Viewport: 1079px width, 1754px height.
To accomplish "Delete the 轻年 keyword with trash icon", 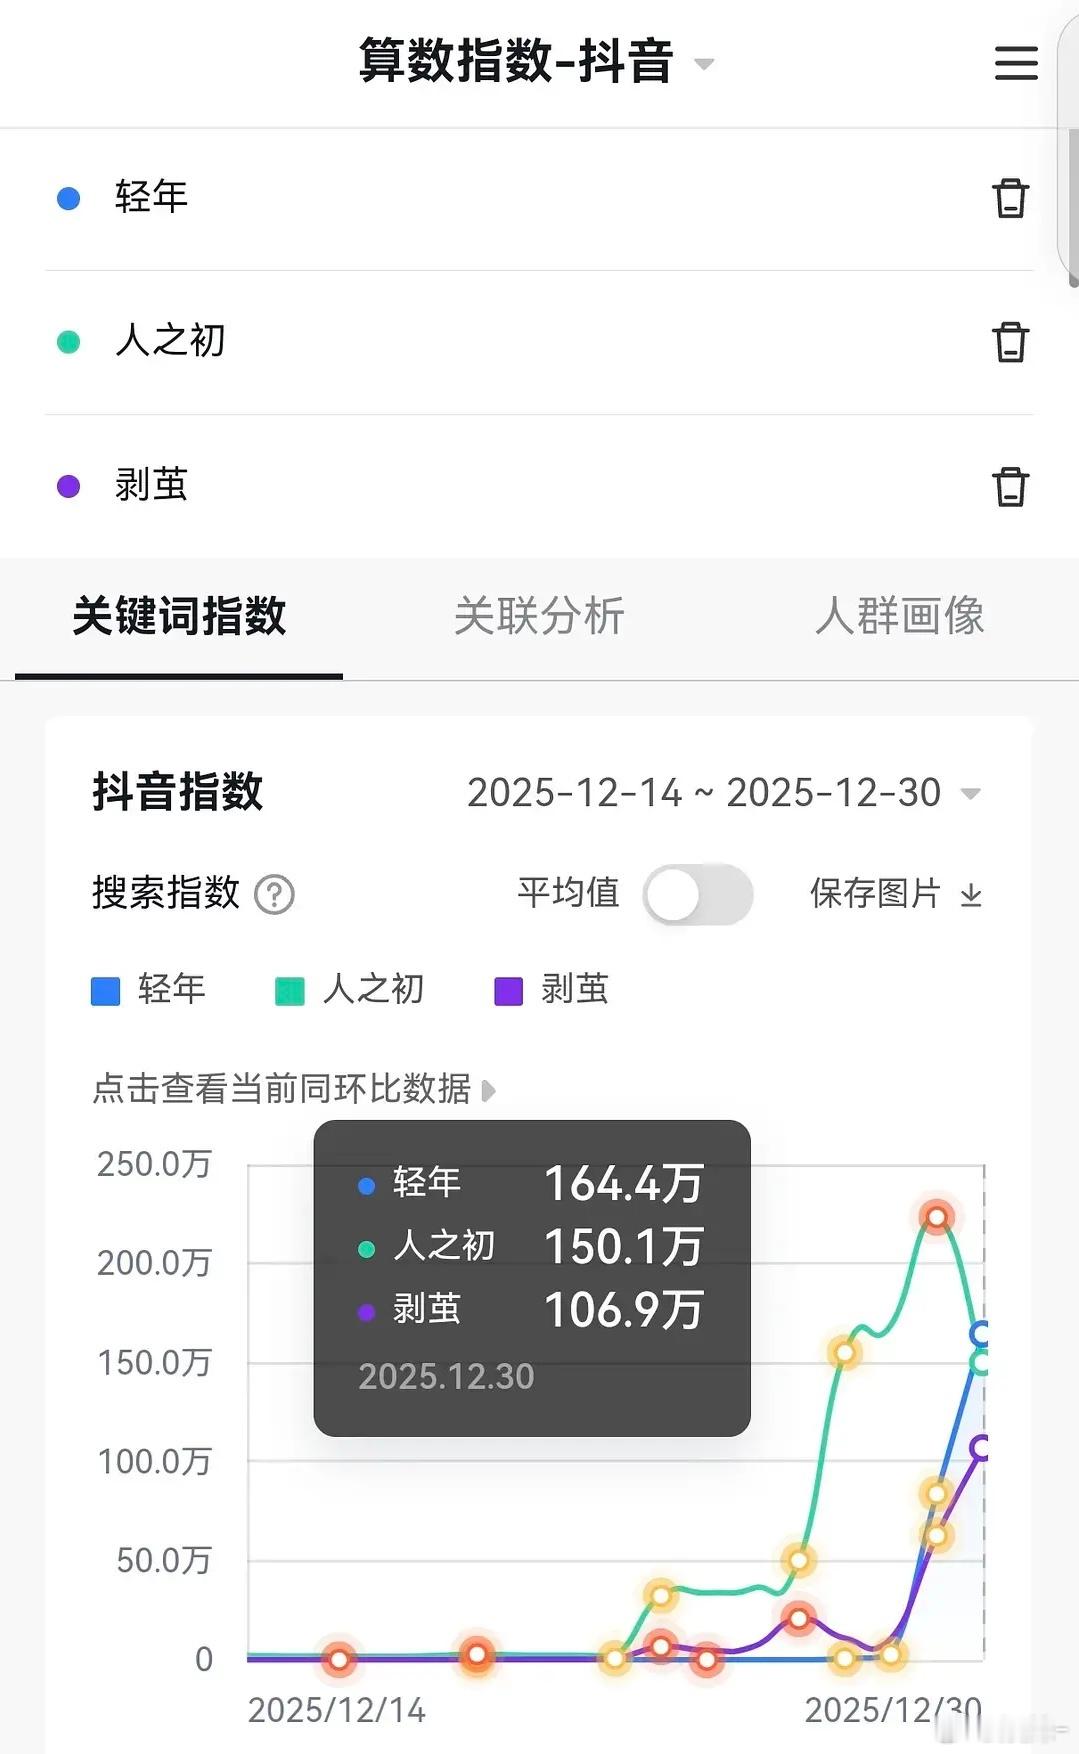I will coord(1010,197).
